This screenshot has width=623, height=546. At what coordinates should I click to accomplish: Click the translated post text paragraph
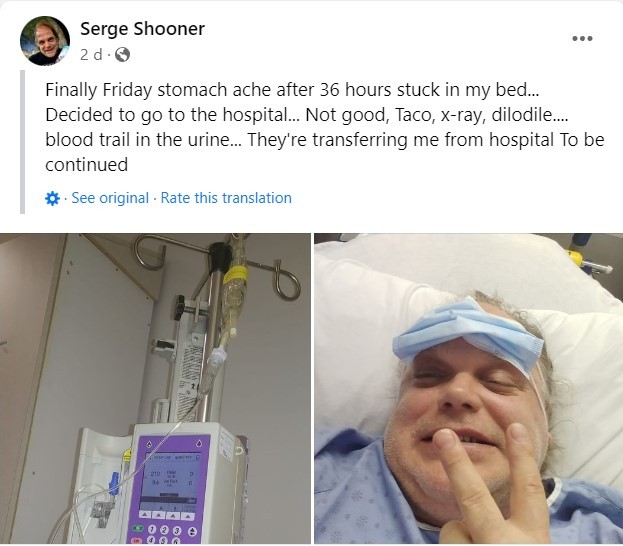325,127
